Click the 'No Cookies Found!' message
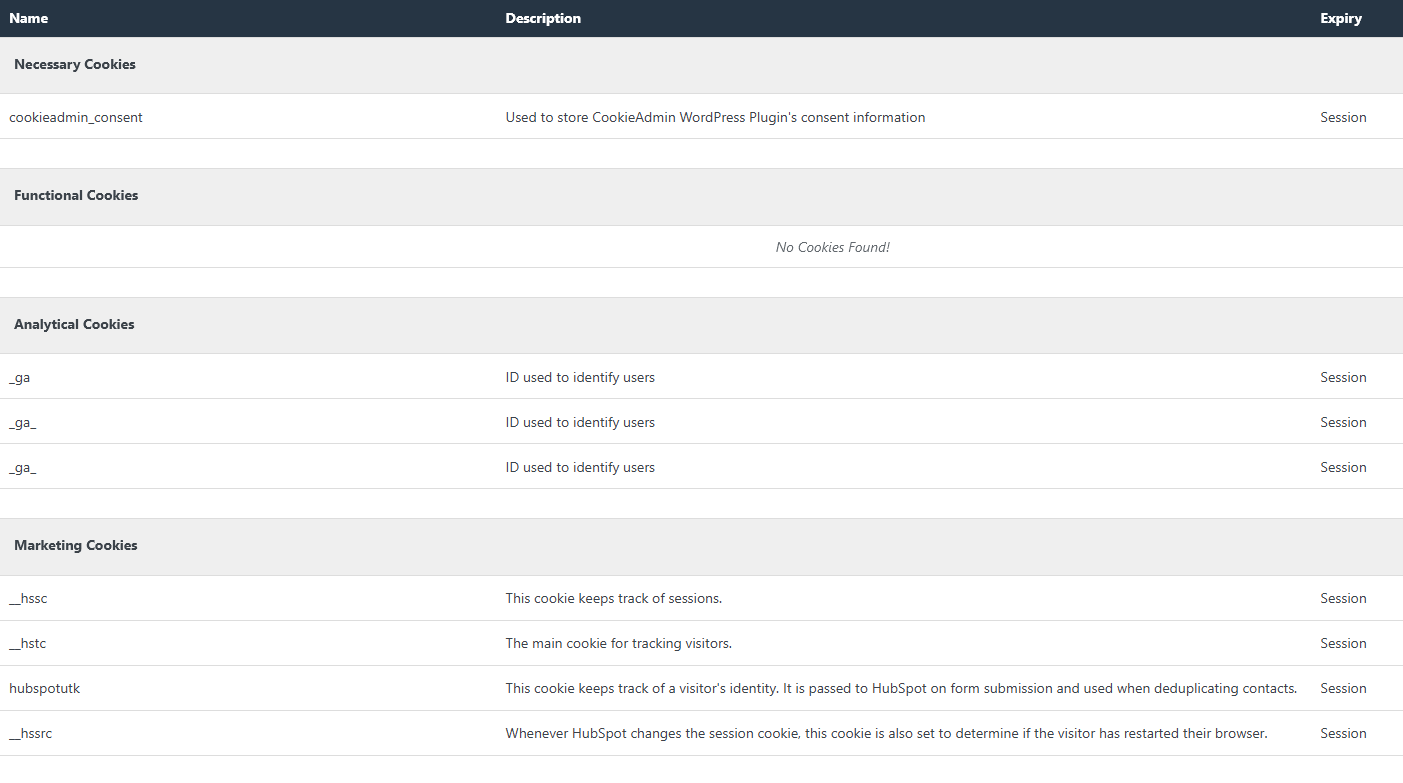The image size is (1403, 783). click(x=832, y=247)
